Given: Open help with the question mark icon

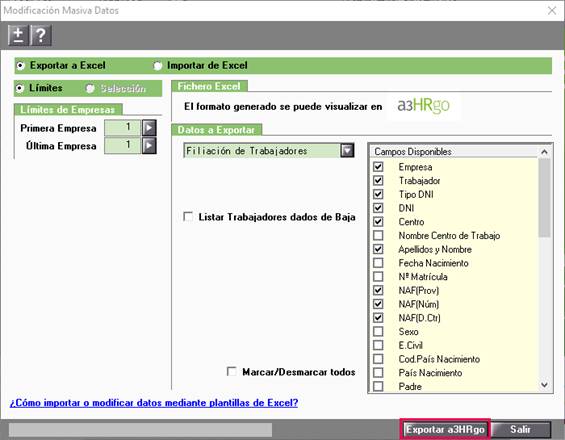Looking at the screenshot, I should pos(41,35).
